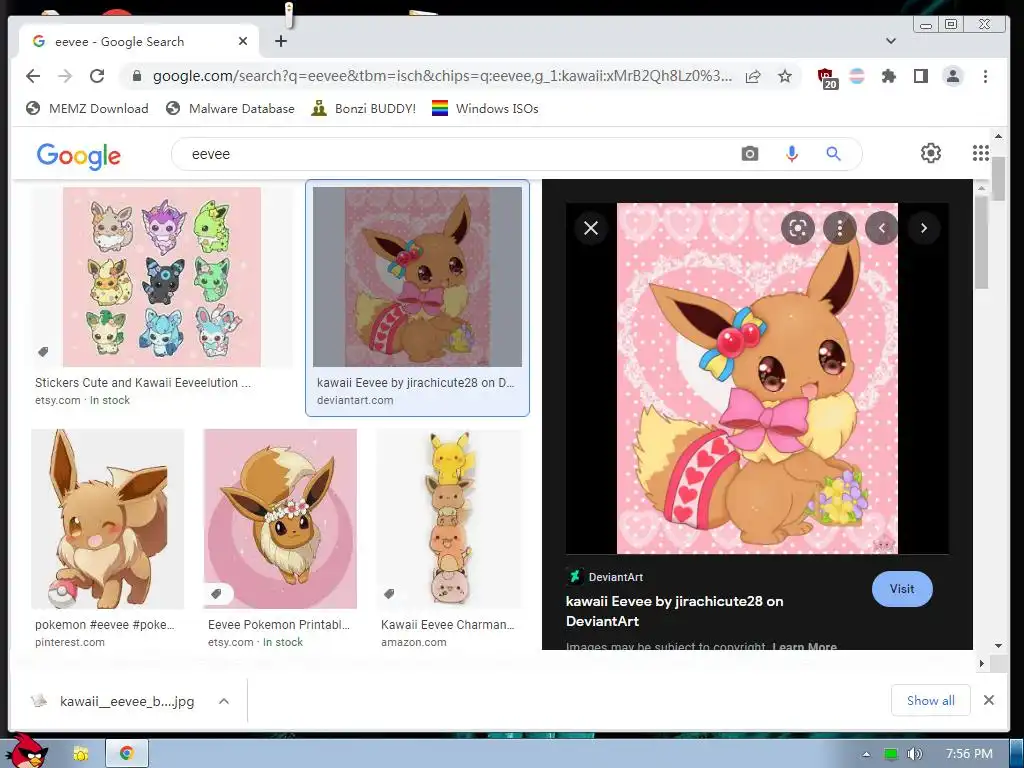
Task: Open preview panel's three-dot options
Action: tap(840, 228)
